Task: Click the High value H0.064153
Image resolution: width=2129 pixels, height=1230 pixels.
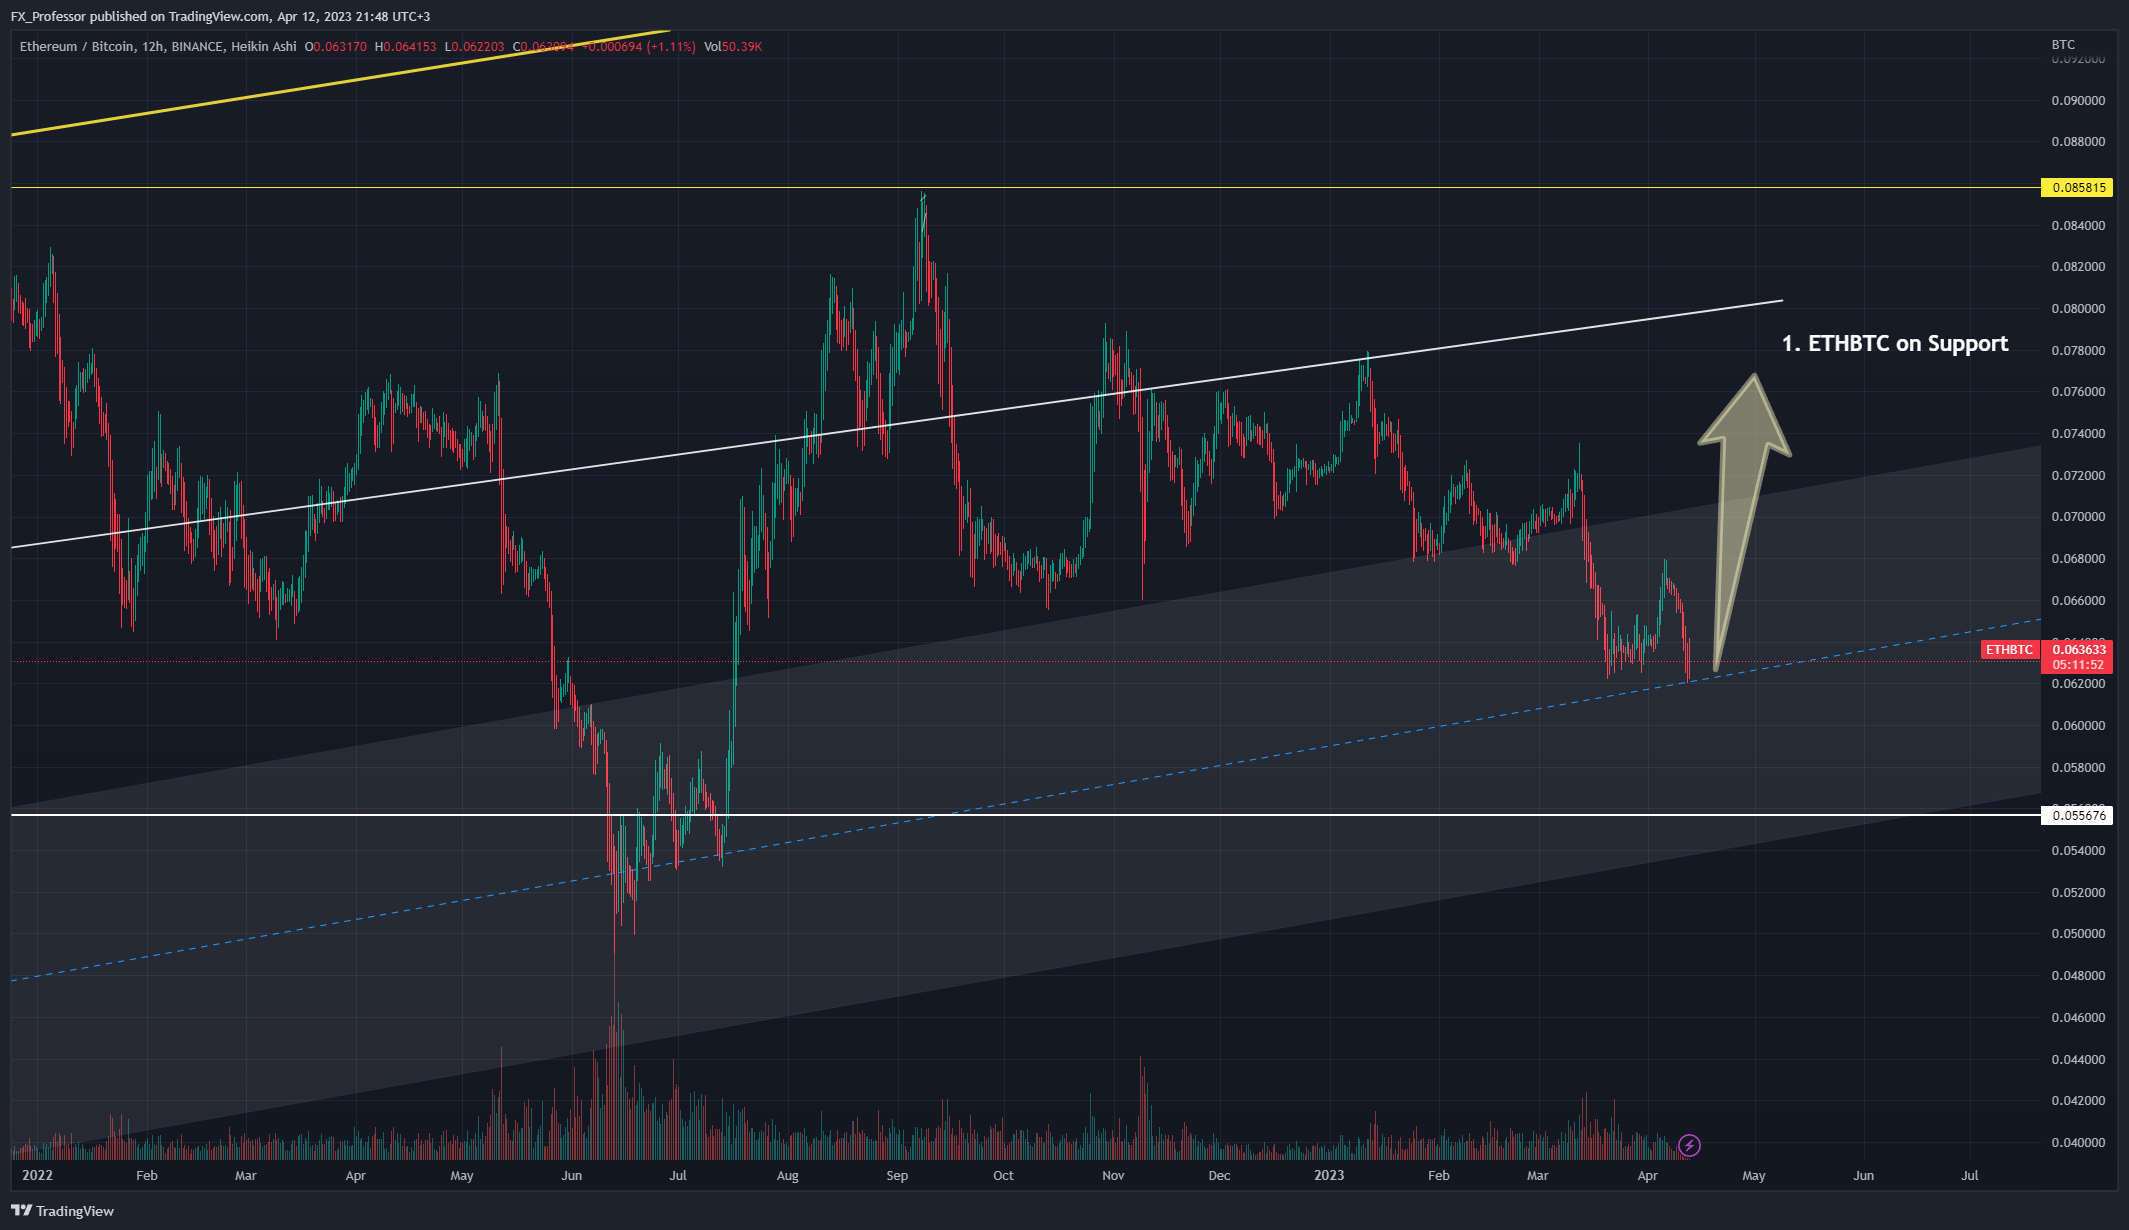Action: coord(406,47)
